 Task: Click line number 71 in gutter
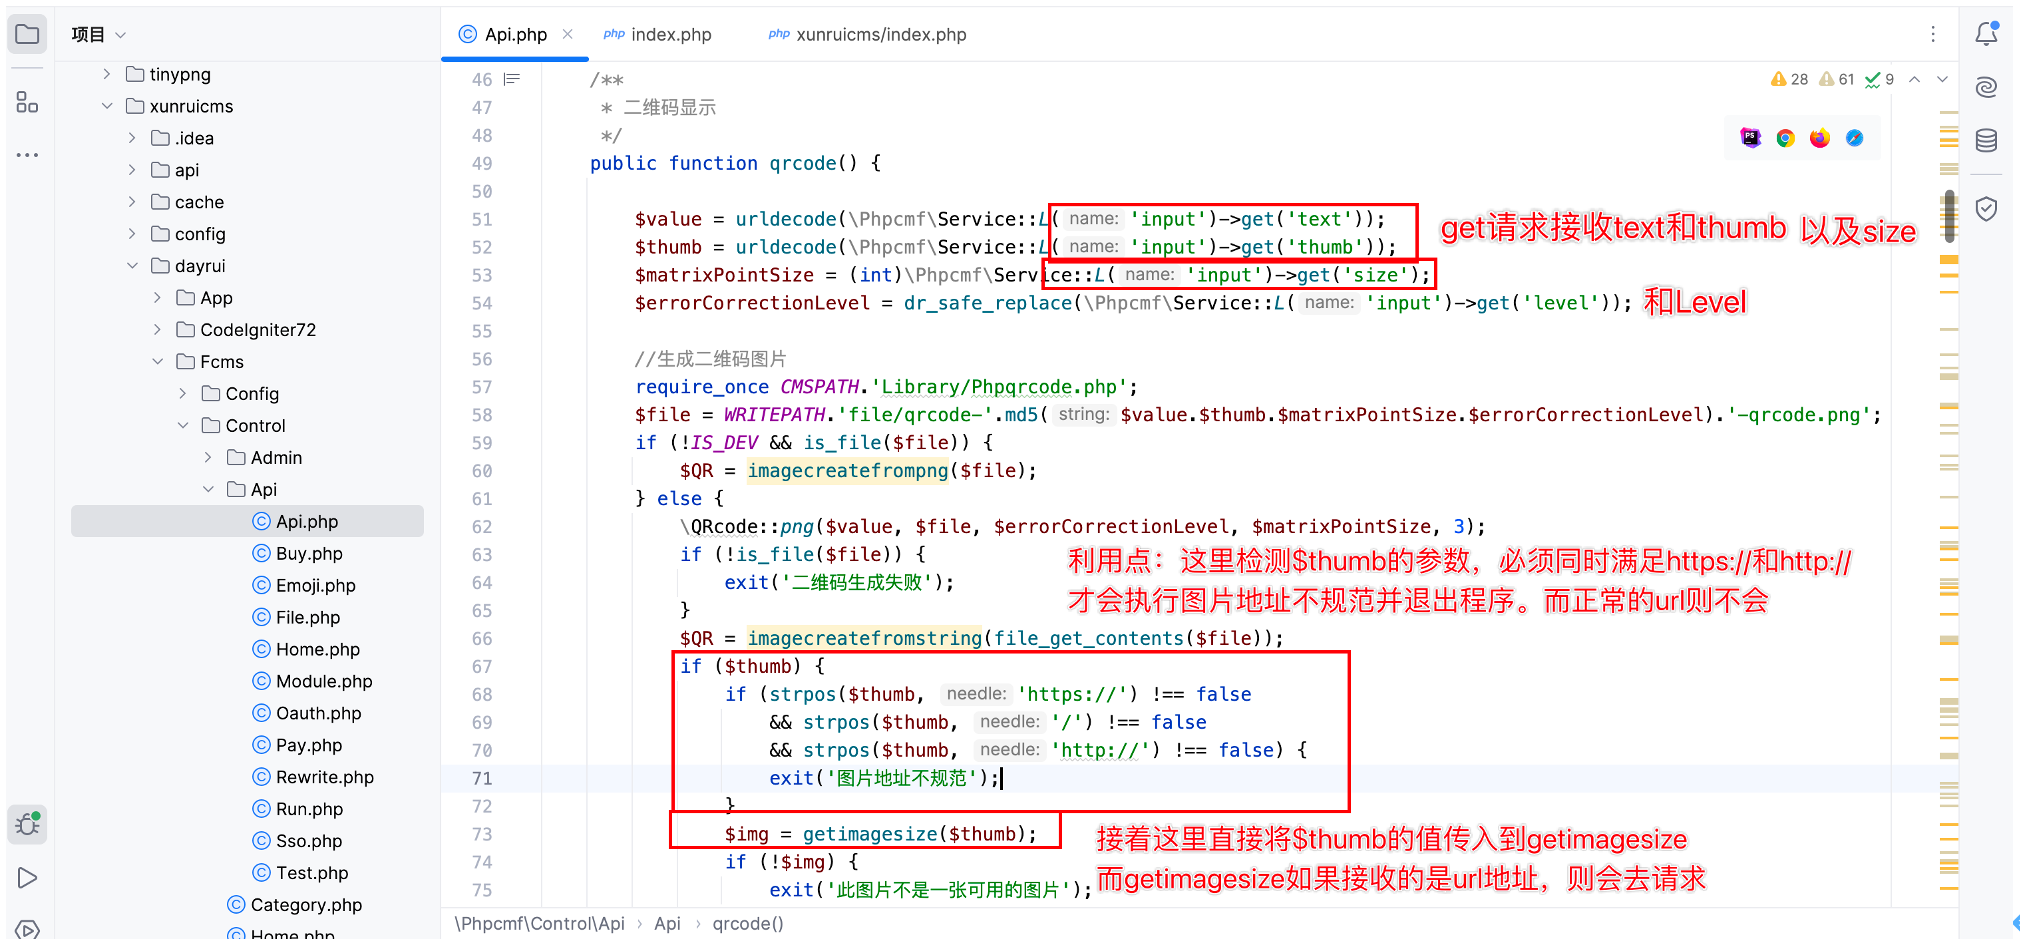point(482,778)
